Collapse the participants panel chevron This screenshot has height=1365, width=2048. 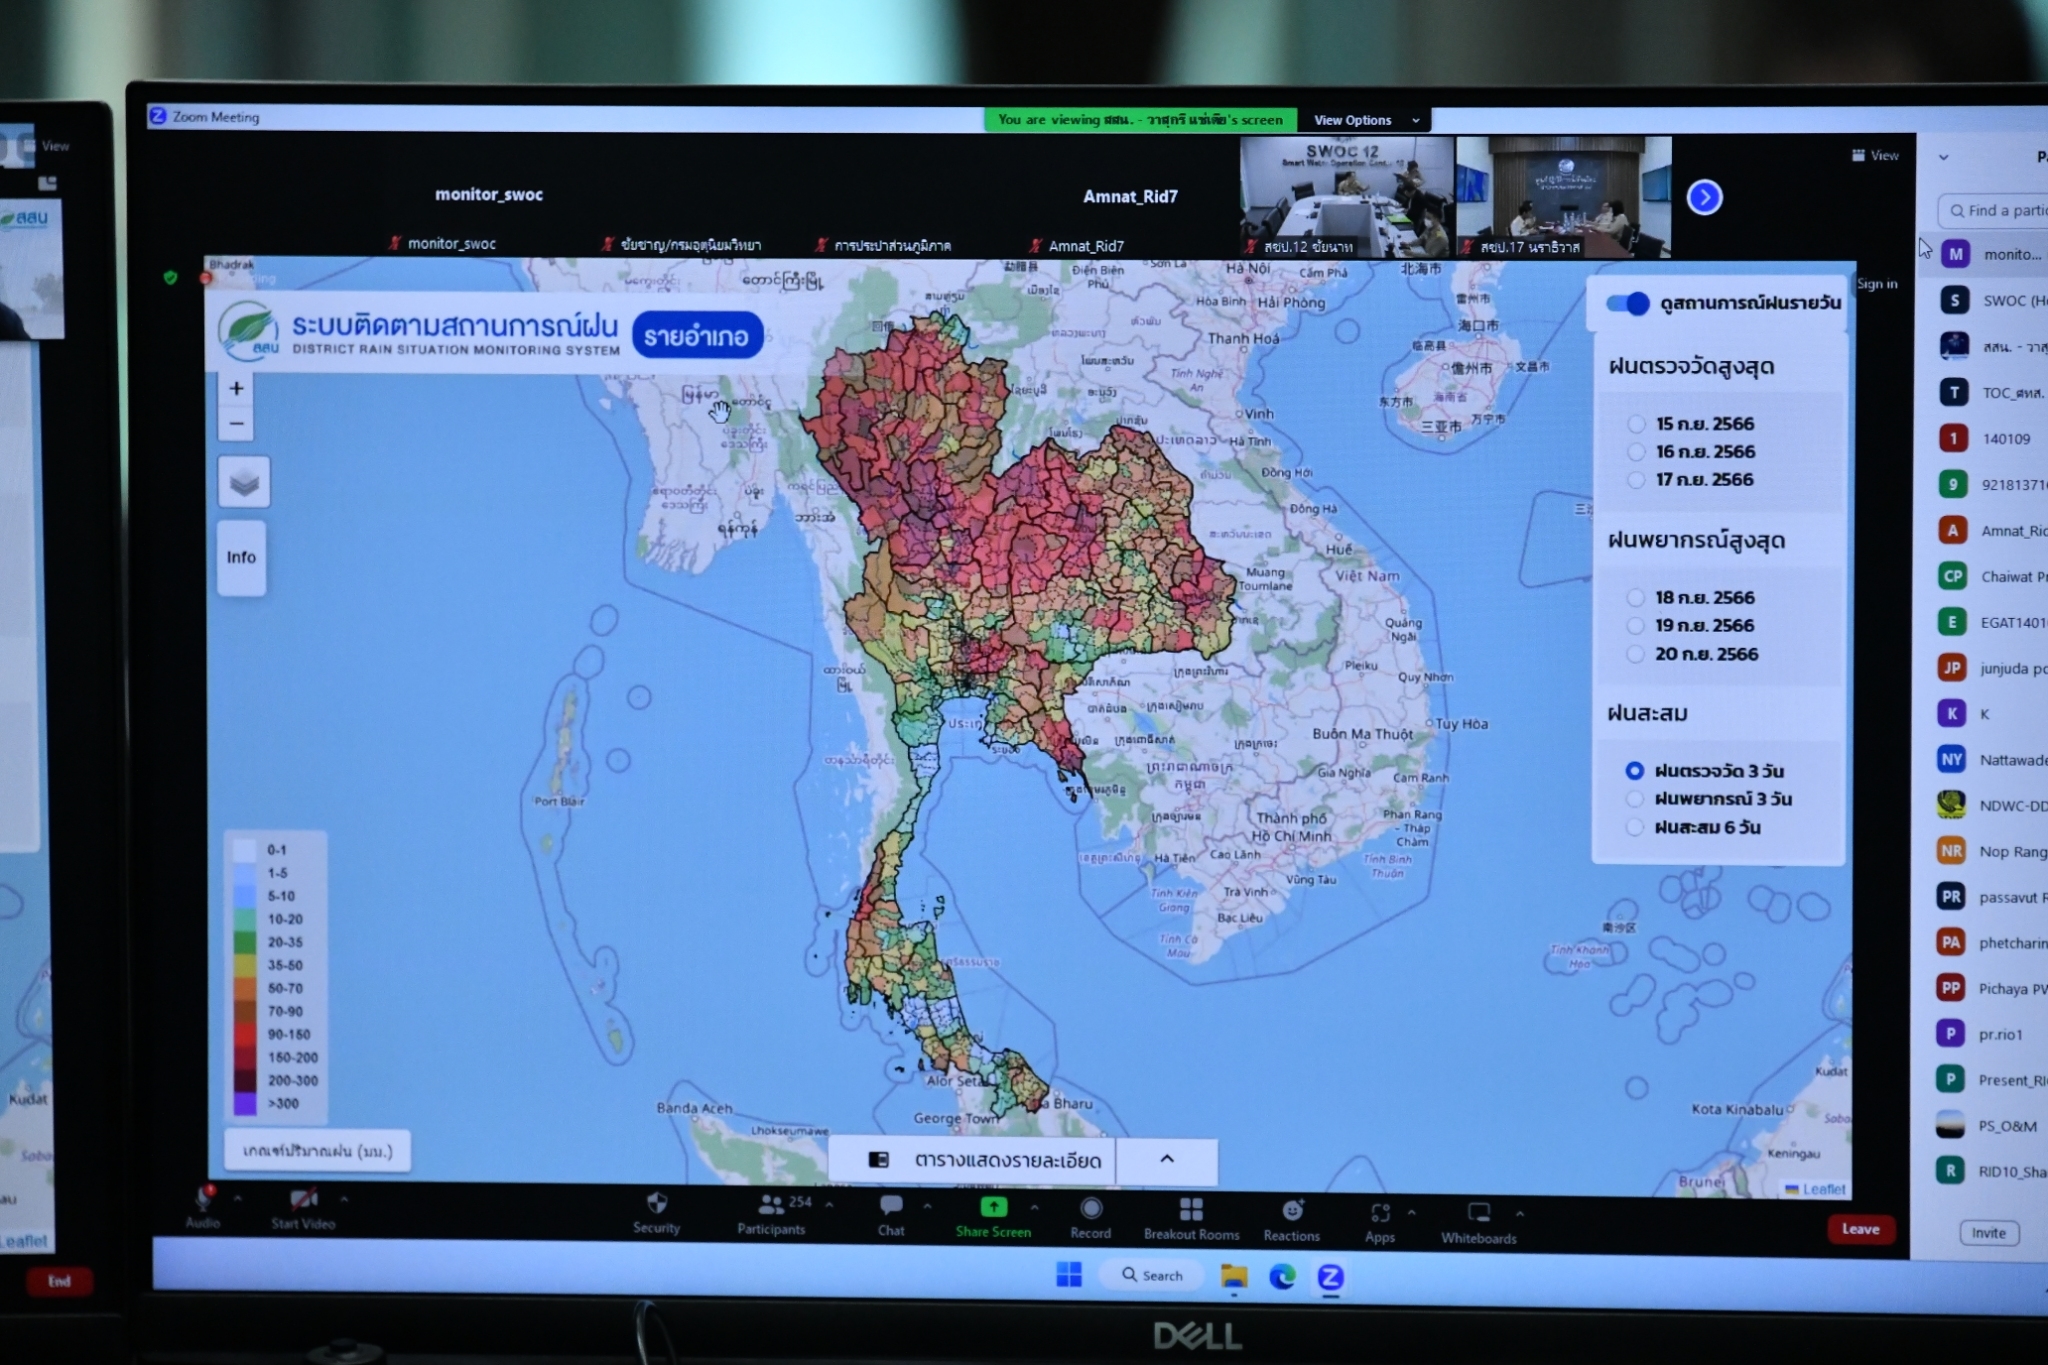point(1944,157)
